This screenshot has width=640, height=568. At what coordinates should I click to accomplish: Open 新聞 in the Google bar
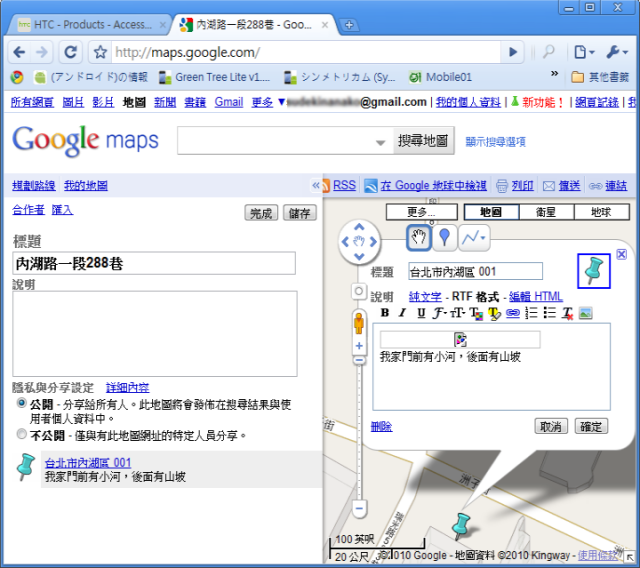pos(164,102)
